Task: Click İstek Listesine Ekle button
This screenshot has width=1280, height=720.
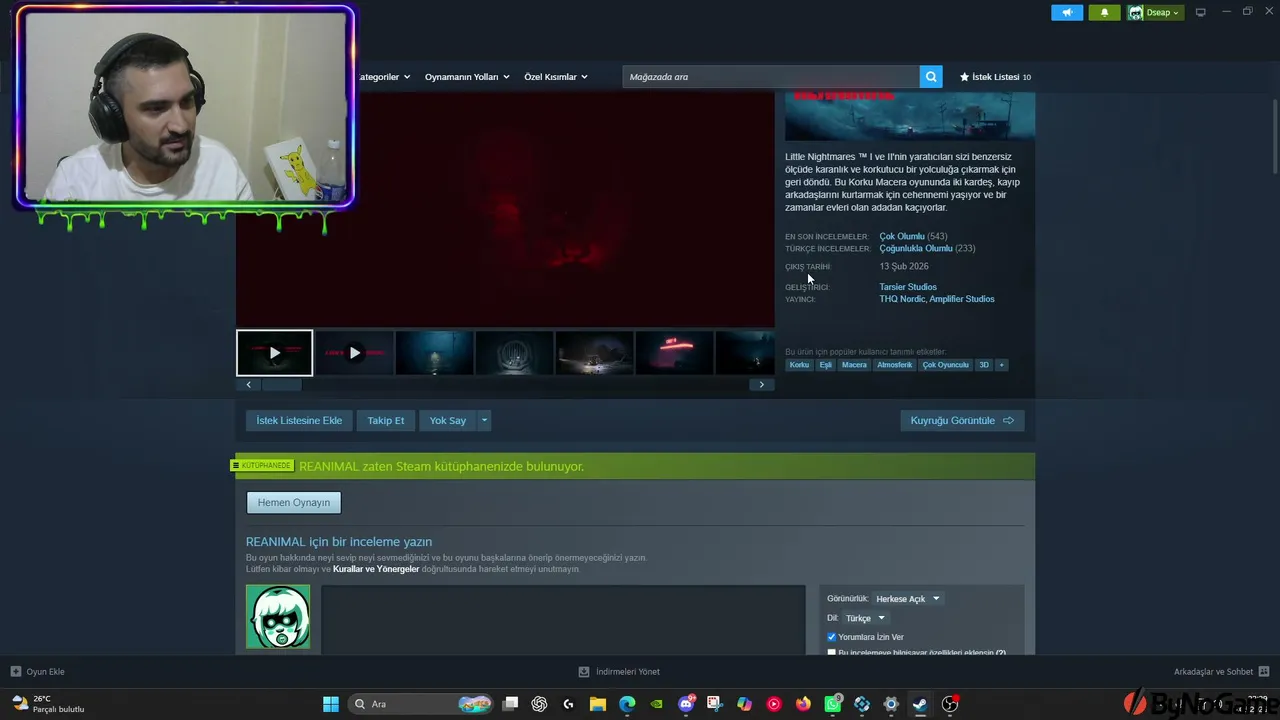Action: pyautogui.click(x=299, y=421)
